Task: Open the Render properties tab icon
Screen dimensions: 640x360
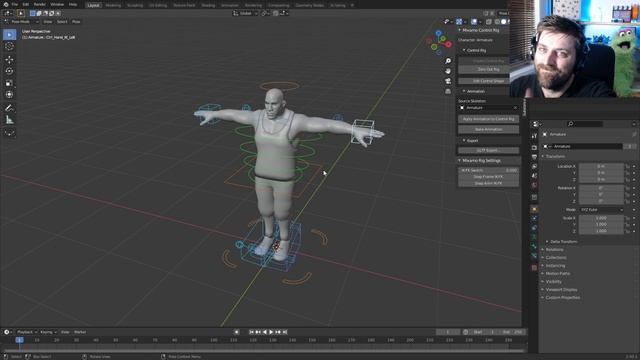Action: tap(534, 147)
